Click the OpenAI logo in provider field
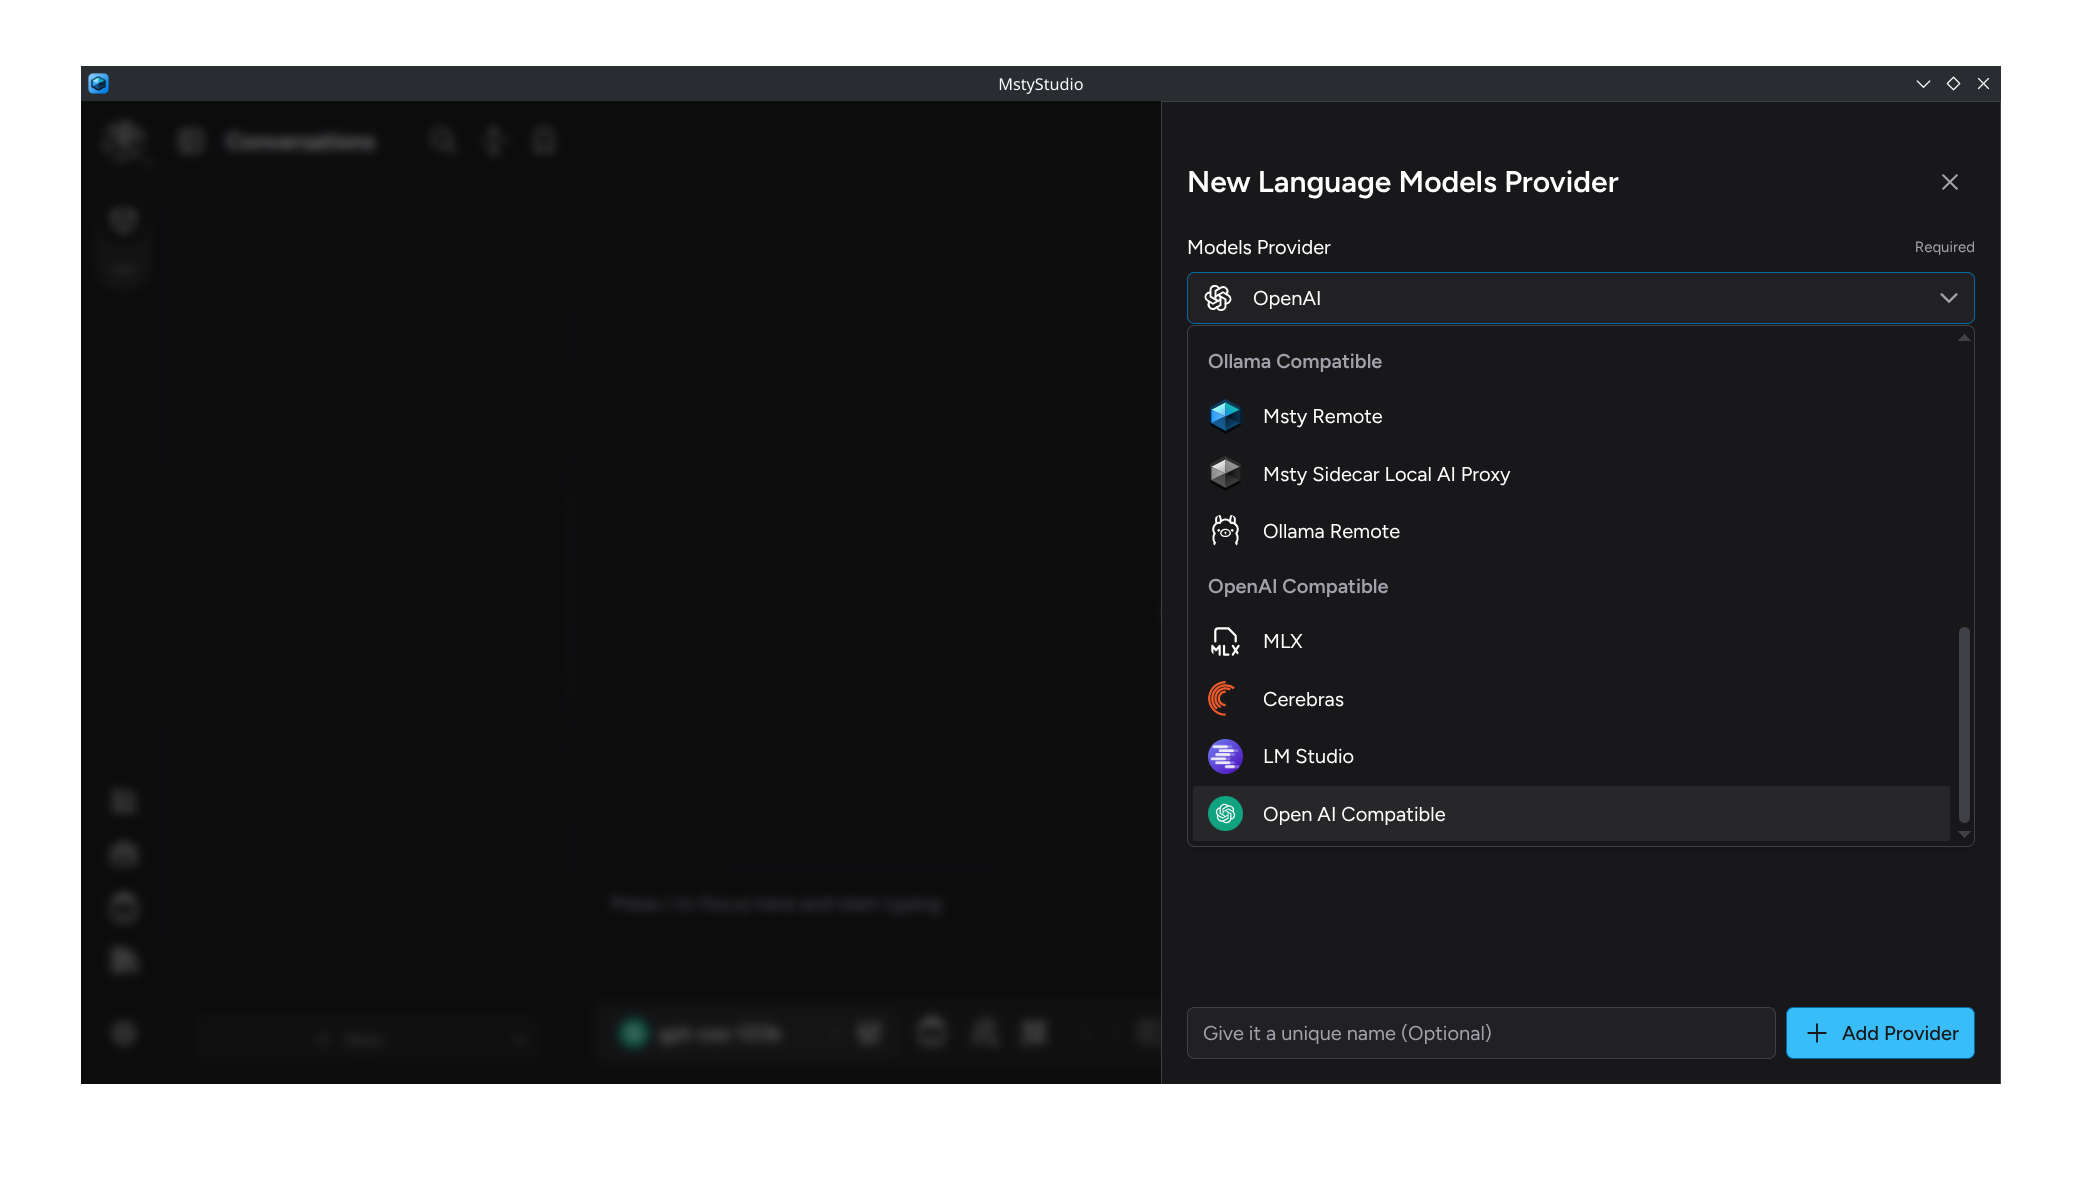 (1218, 298)
